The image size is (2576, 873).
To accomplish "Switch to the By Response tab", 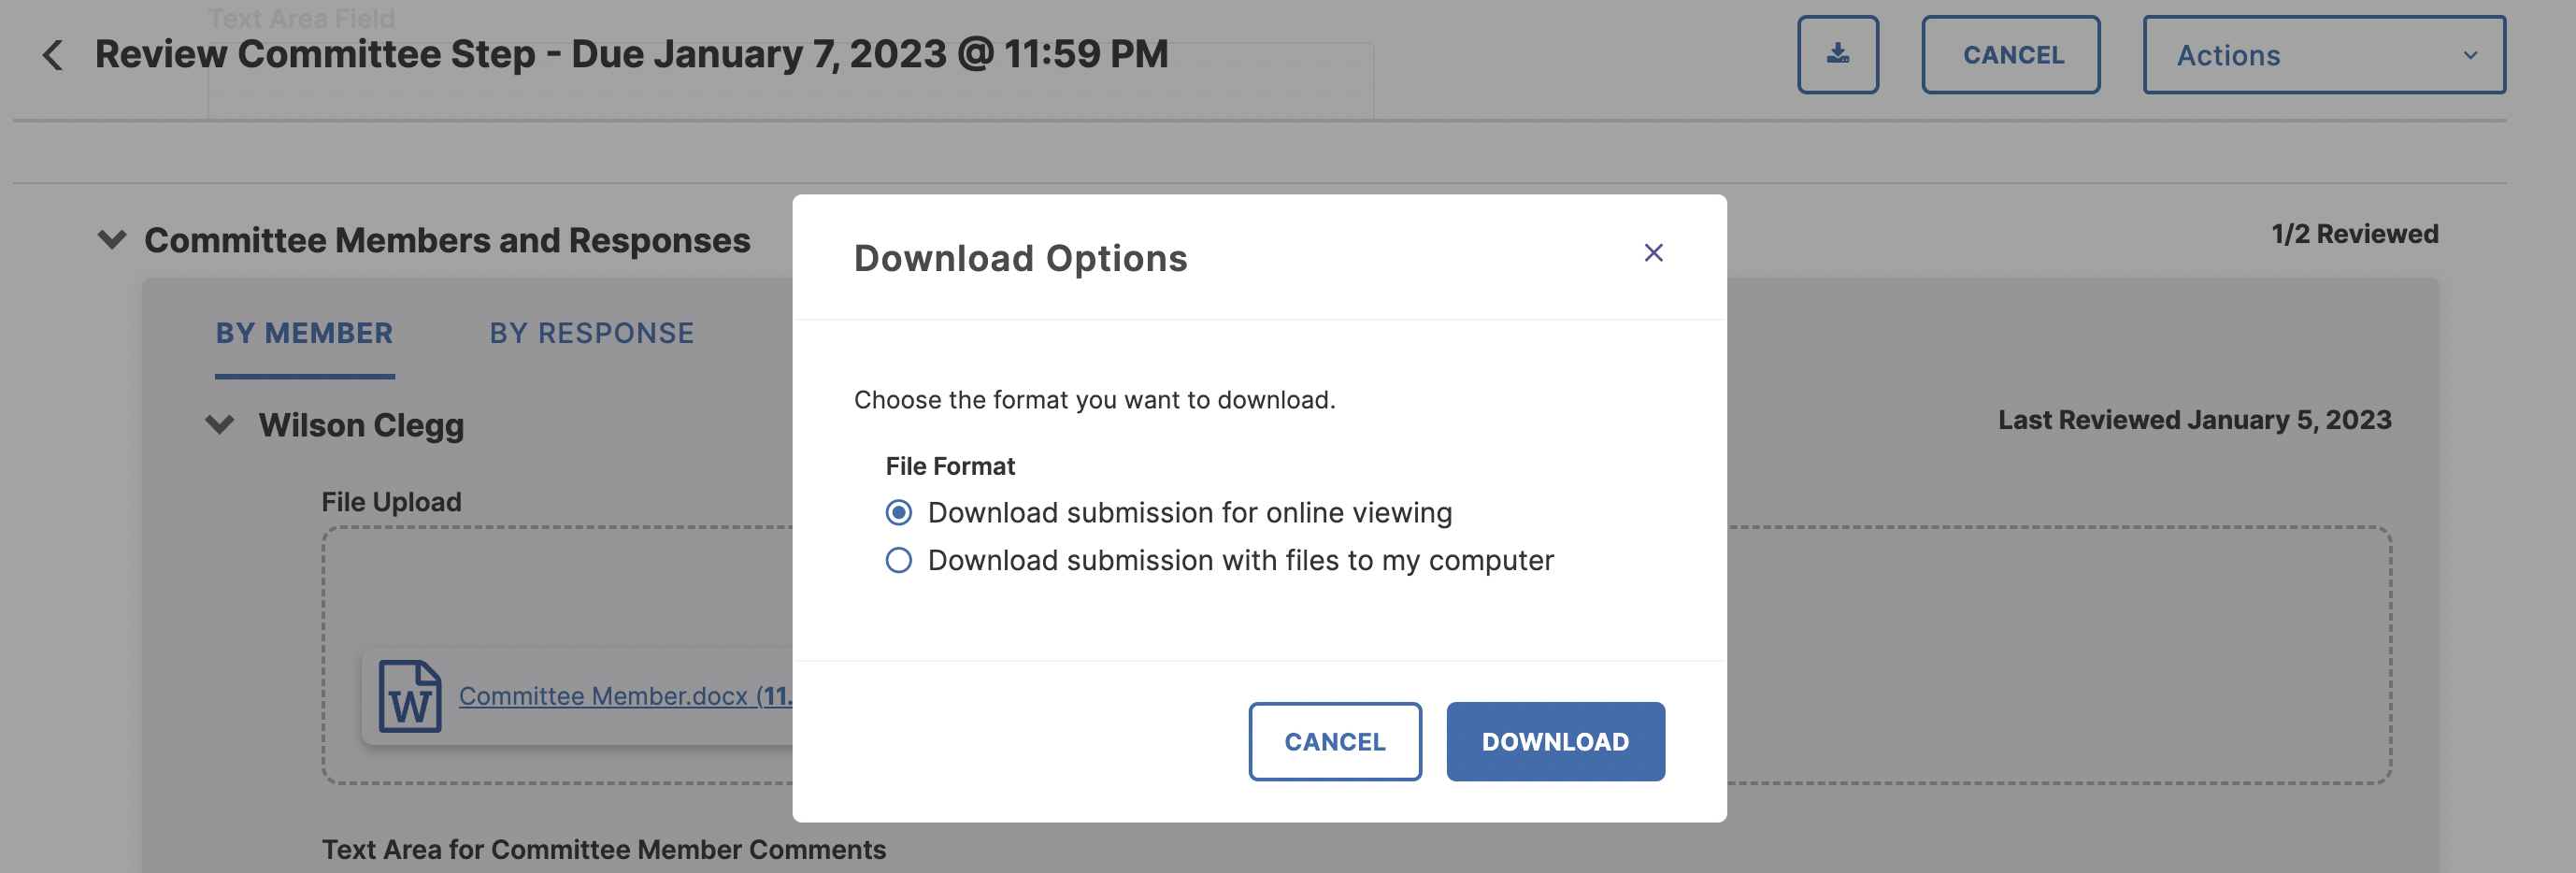I will pyautogui.click(x=591, y=333).
